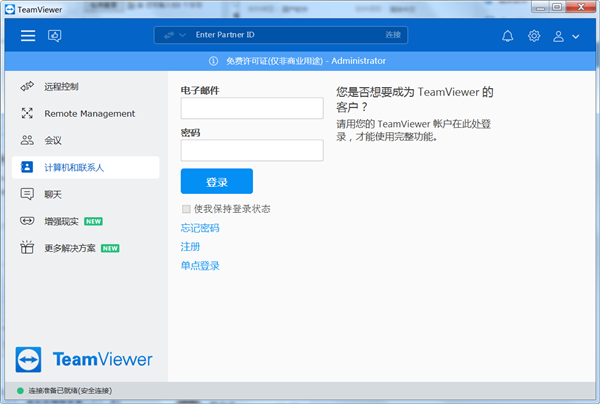Click the user account icon

558,36
